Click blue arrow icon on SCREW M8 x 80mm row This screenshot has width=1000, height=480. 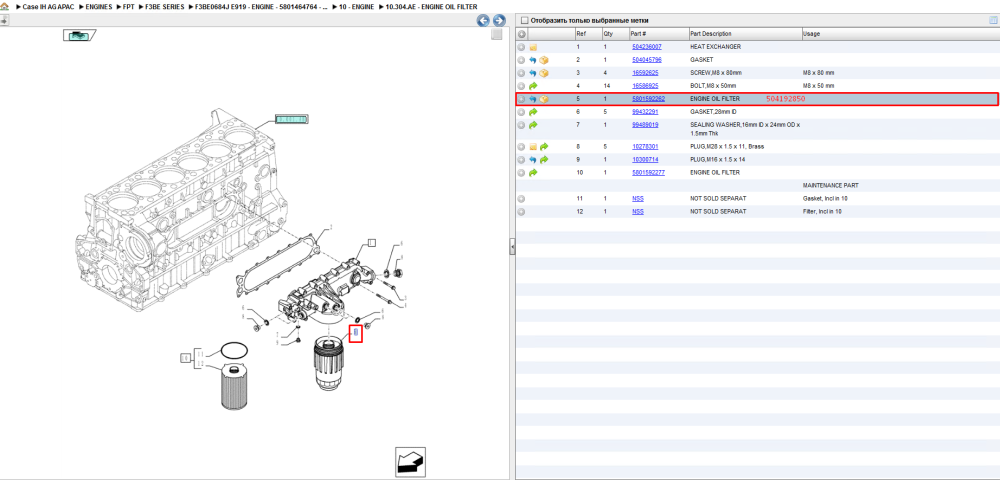click(x=533, y=73)
